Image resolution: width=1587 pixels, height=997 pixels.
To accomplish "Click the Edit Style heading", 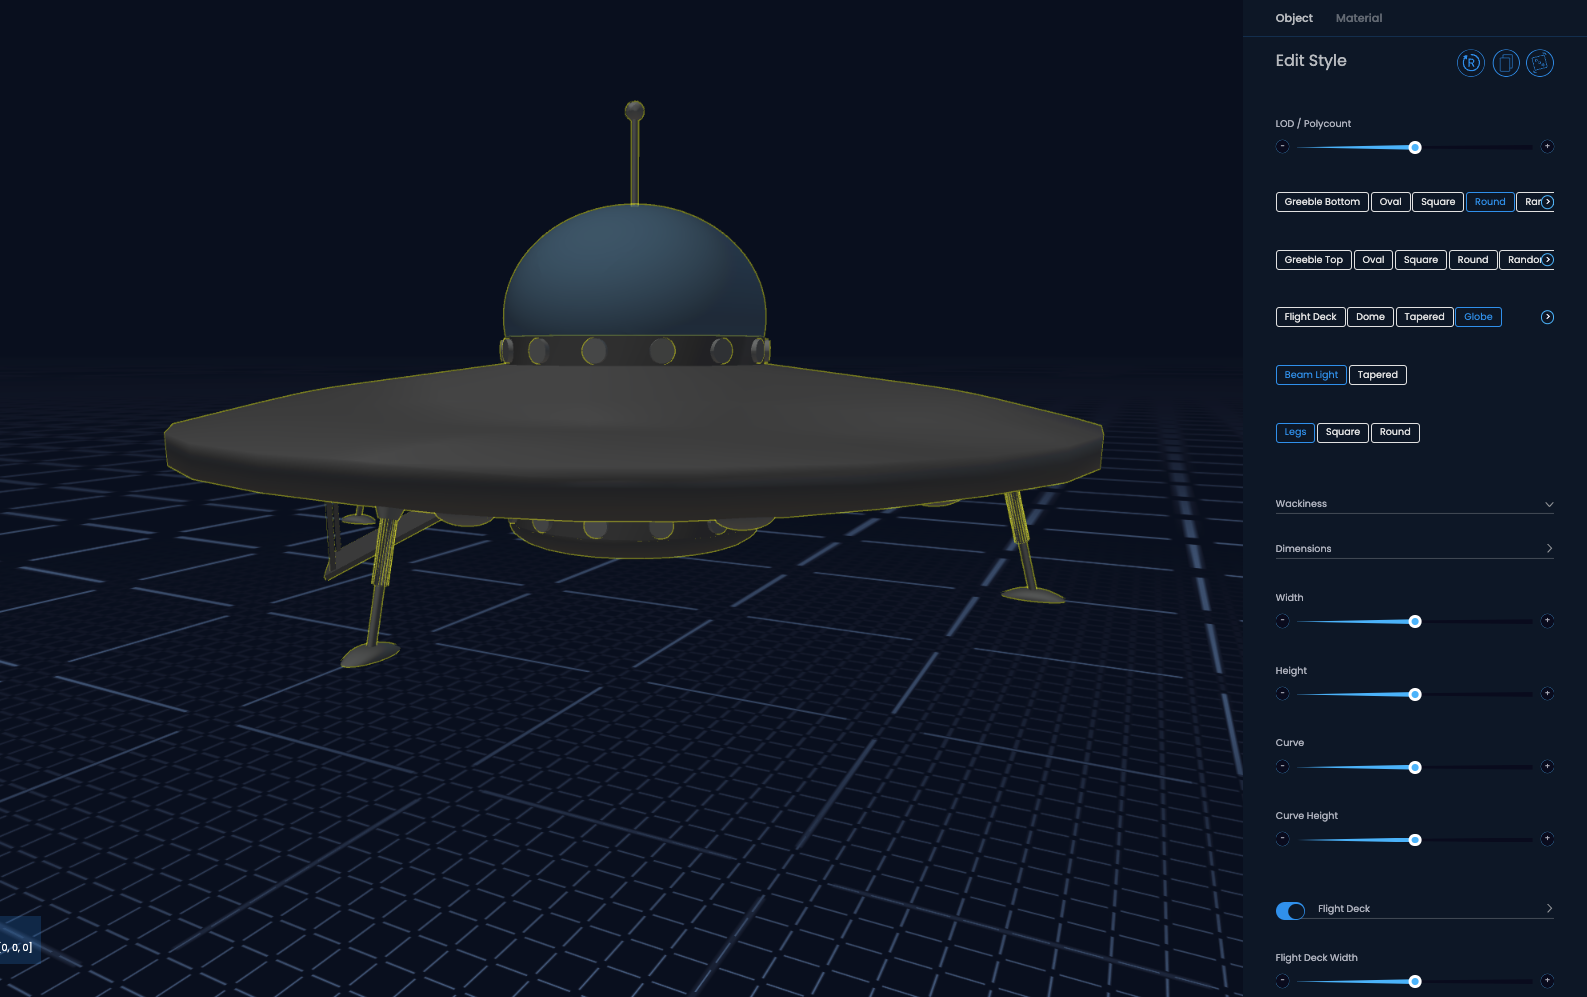I will (1311, 61).
